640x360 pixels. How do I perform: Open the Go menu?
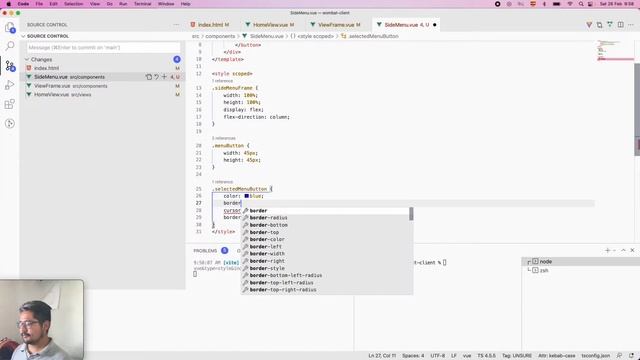109,4
